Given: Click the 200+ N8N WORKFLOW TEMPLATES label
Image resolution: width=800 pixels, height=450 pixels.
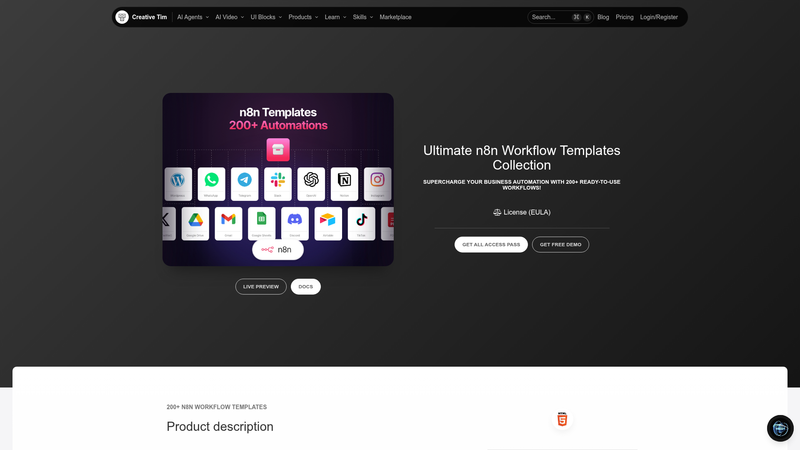Looking at the screenshot, I should tap(216, 407).
